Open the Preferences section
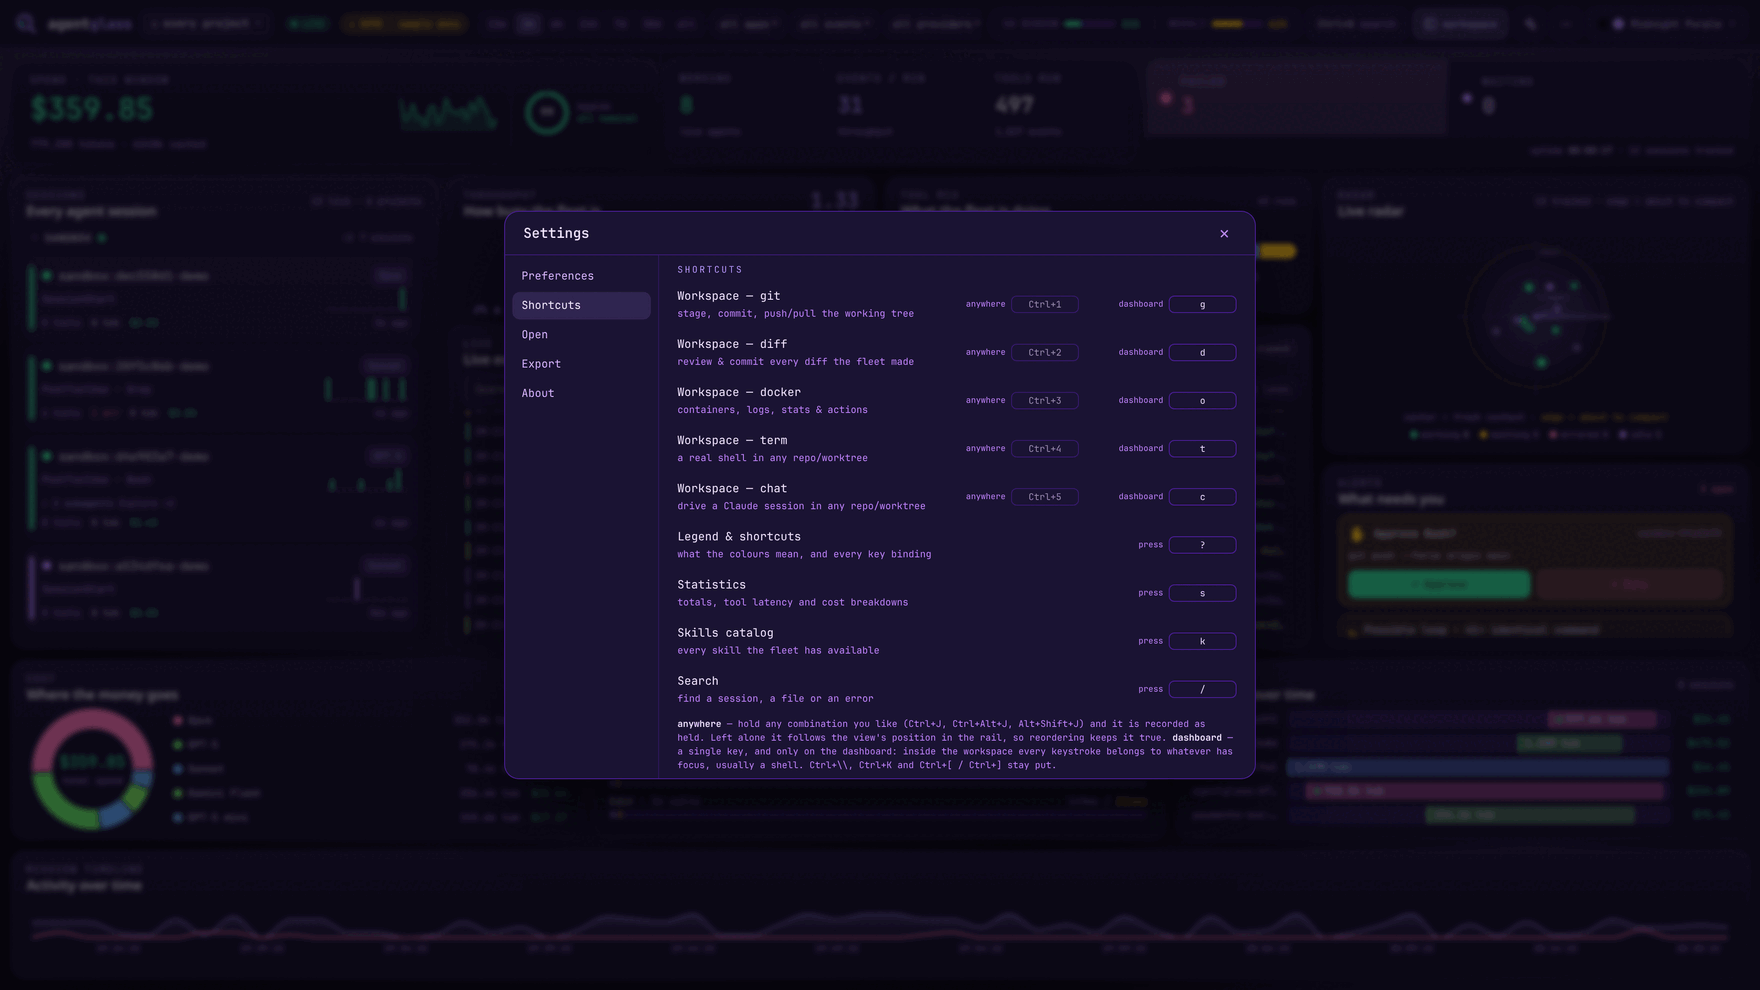Viewport: 1760px width, 990px height. point(581,276)
